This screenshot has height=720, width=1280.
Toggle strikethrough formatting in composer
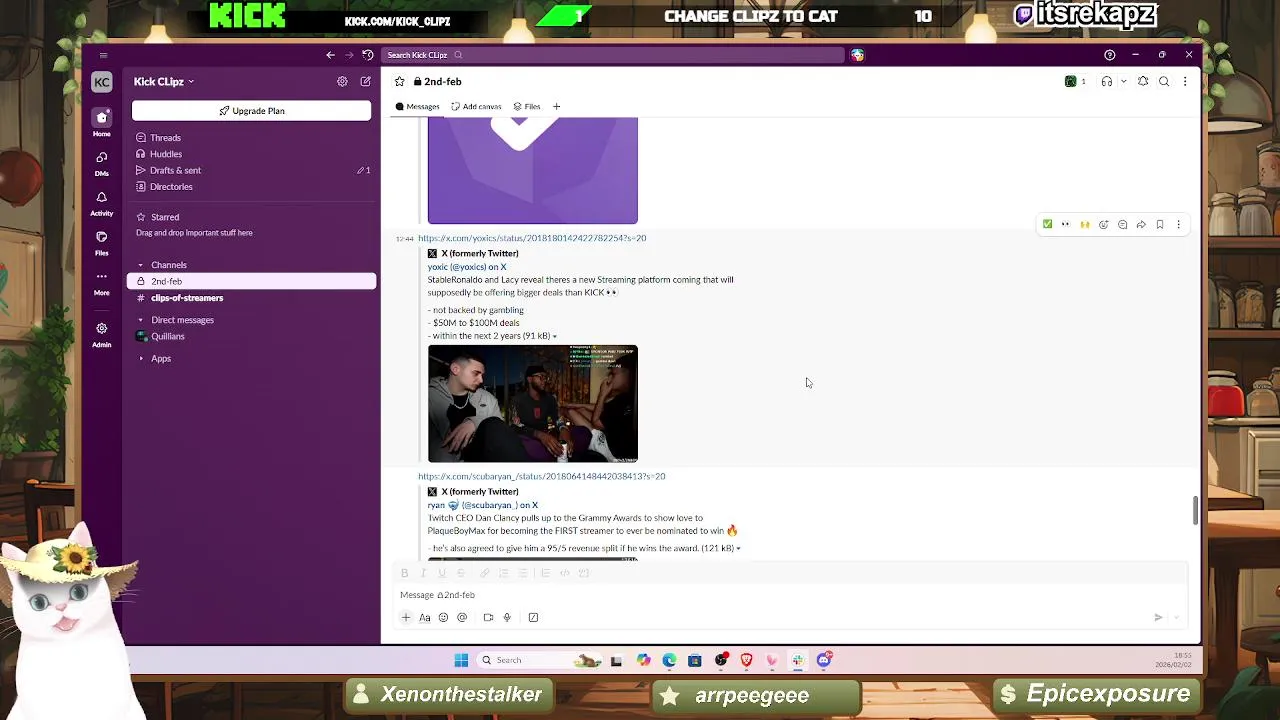(460, 573)
